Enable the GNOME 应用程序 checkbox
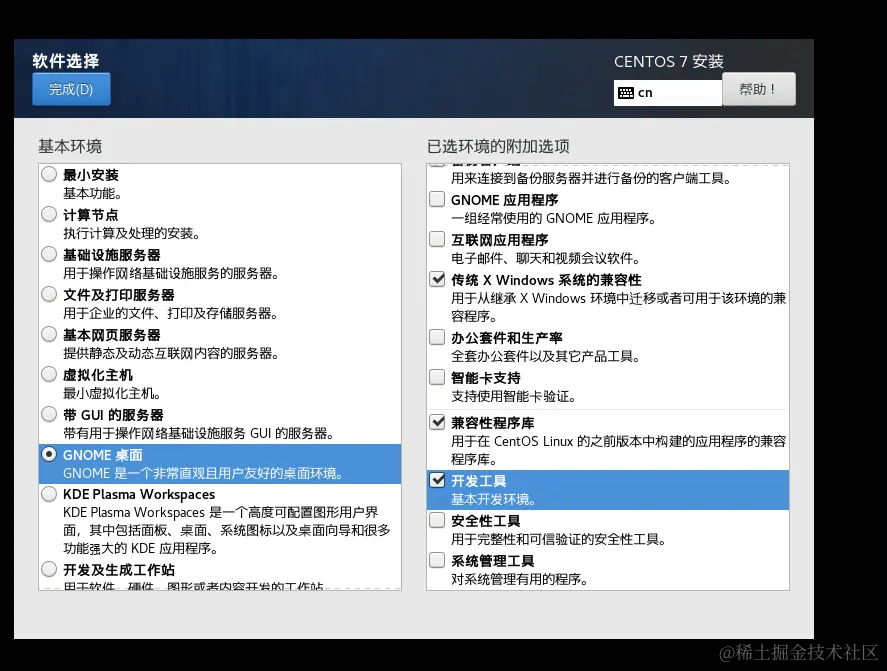 coord(437,199)
